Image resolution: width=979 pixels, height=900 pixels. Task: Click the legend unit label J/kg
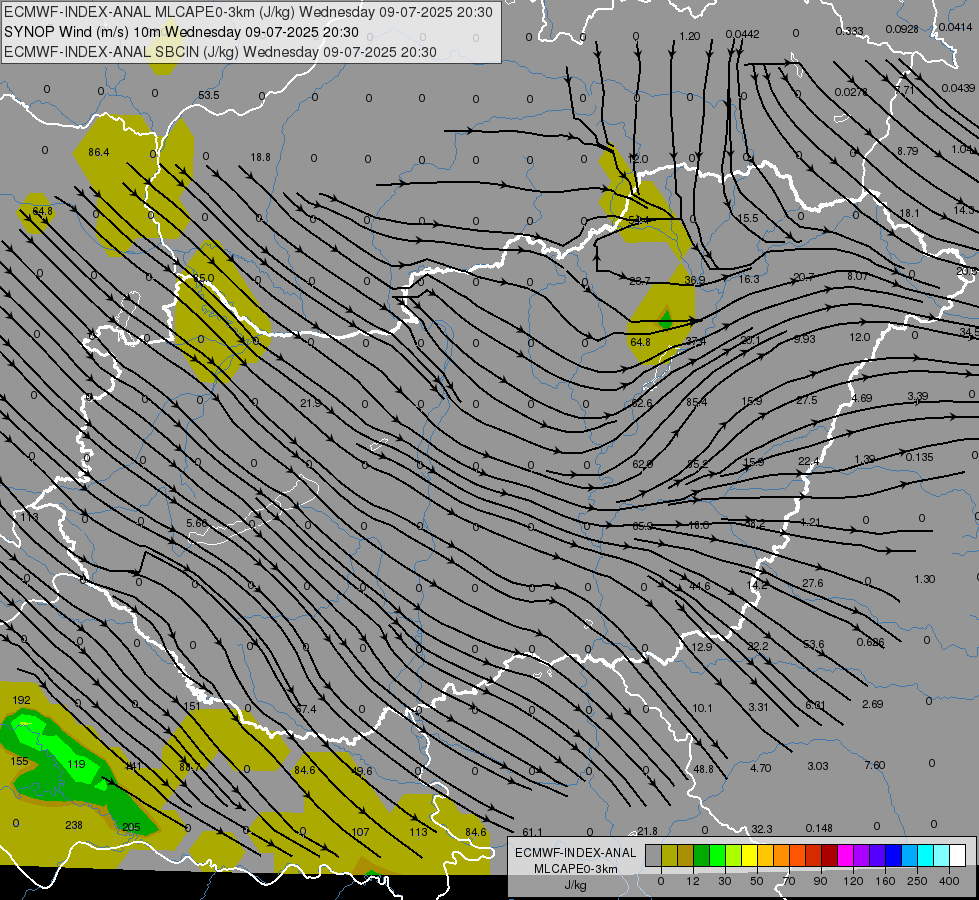(575, 885)
